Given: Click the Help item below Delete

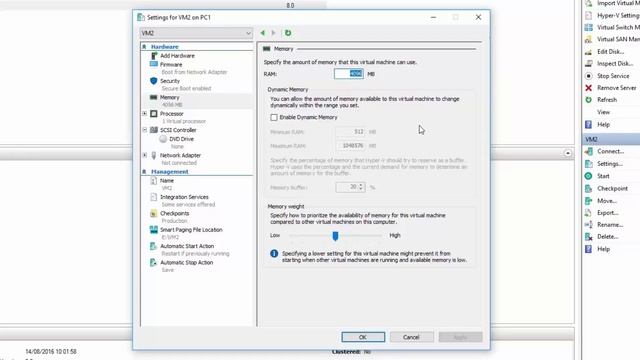Looking at the screenshot, I should [x=603, y=249].
